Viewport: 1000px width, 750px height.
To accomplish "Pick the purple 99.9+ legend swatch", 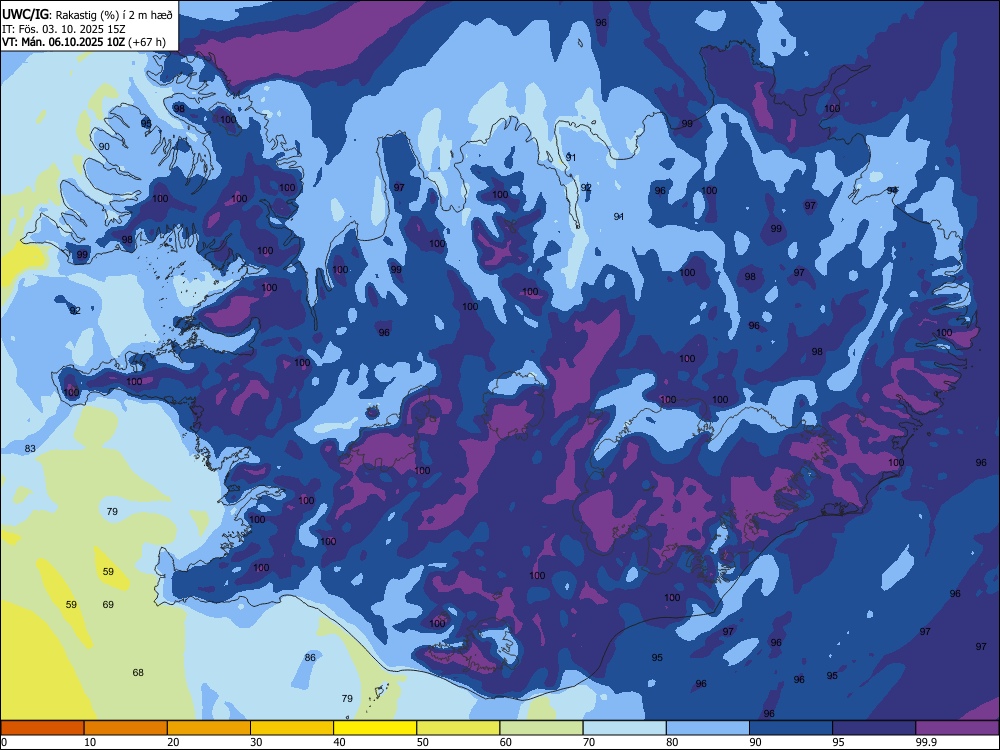I will 957,728.
